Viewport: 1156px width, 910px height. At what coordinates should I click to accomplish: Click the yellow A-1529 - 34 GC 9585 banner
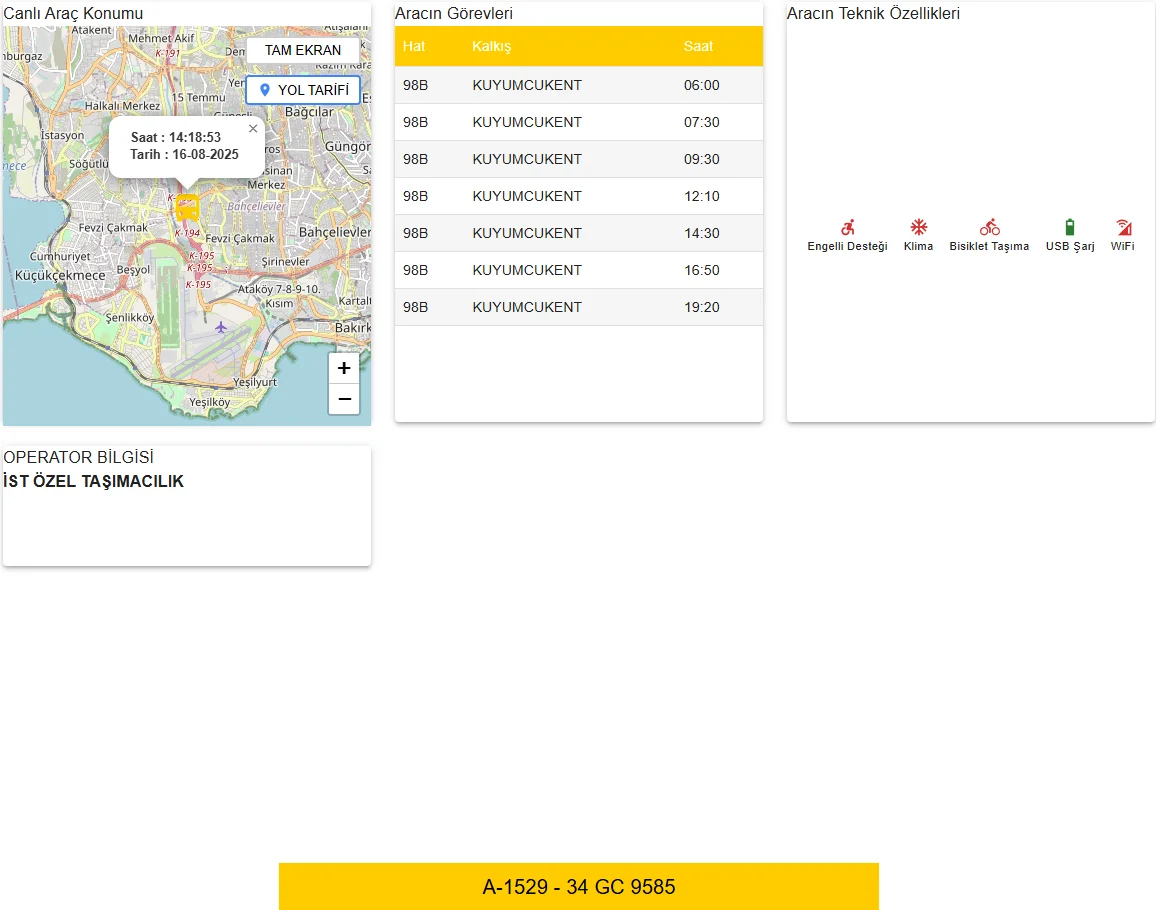pyautogui.click(x=578, y=887)
